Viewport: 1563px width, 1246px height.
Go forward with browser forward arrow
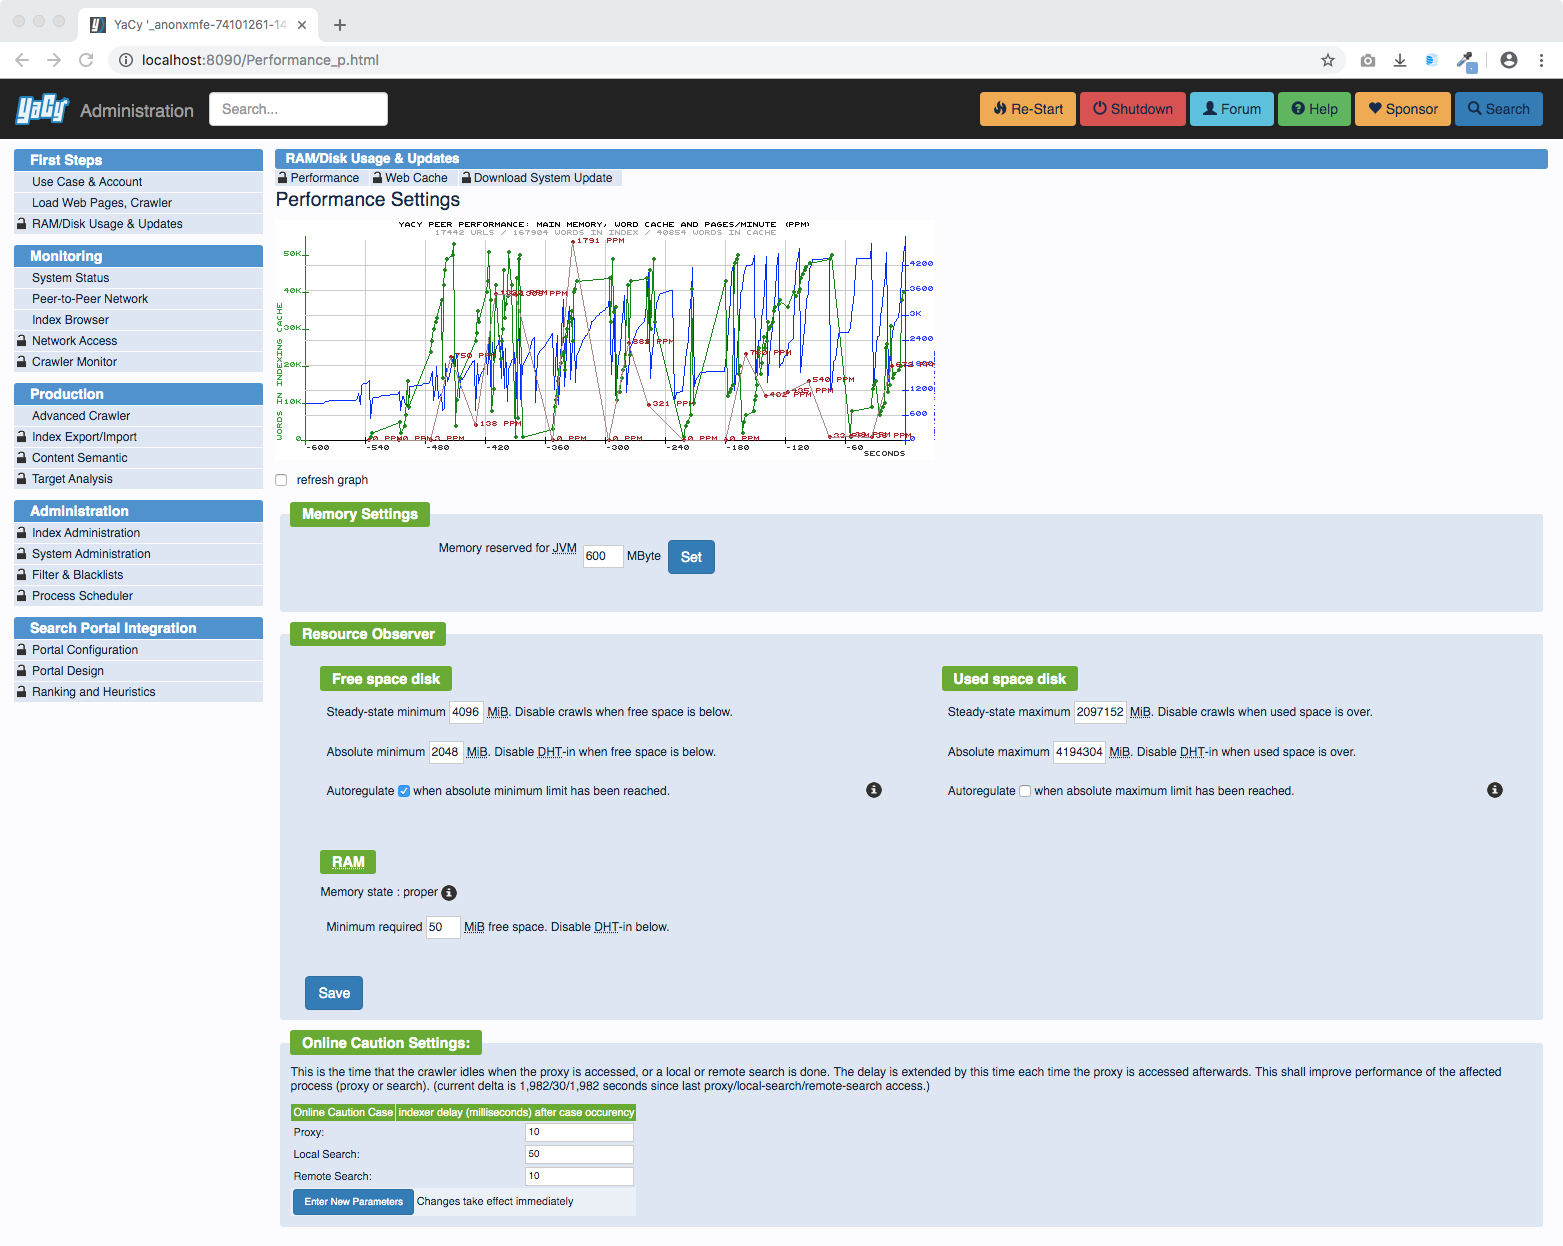coord(54,60)
